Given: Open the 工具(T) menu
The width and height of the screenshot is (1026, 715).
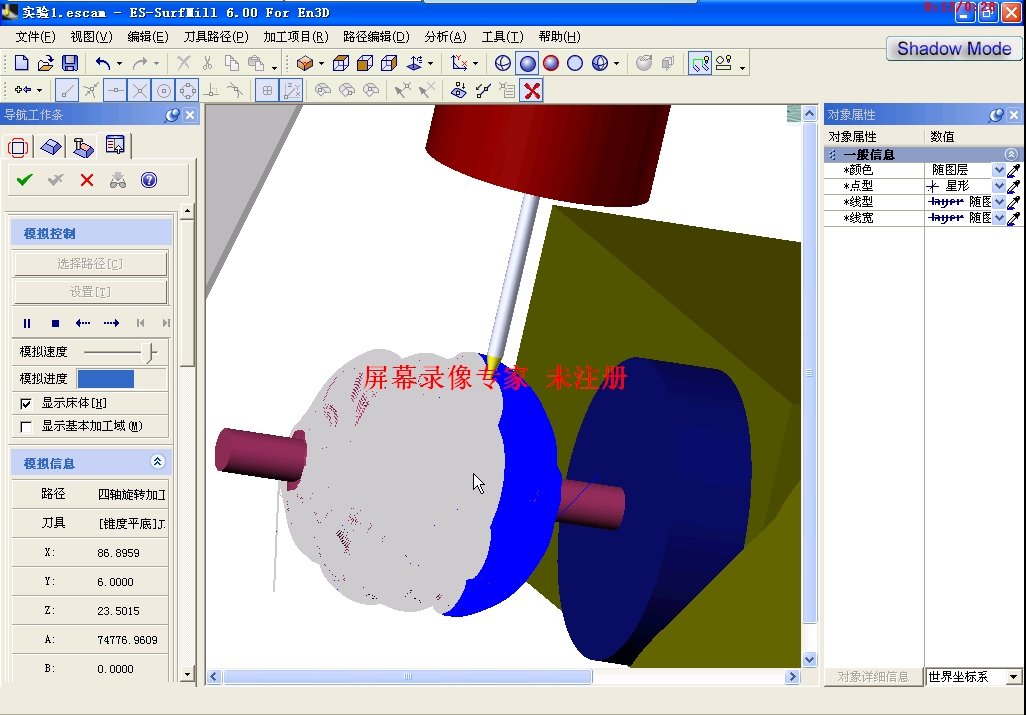Looking at the screenshot, I should (502, 37).
